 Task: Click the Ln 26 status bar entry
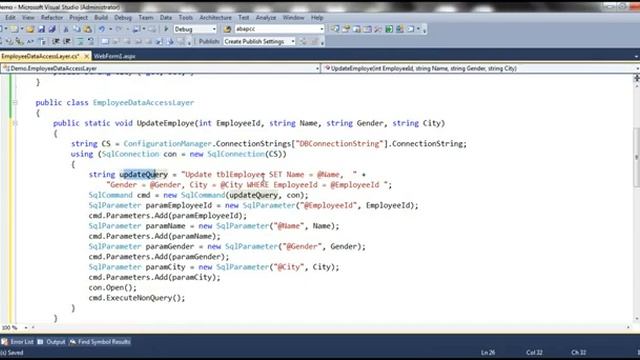point(488,353)
